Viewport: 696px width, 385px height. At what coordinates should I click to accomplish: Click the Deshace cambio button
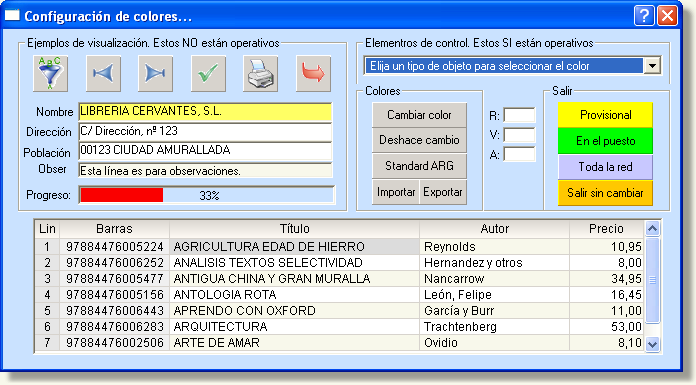tap(419, 140)
